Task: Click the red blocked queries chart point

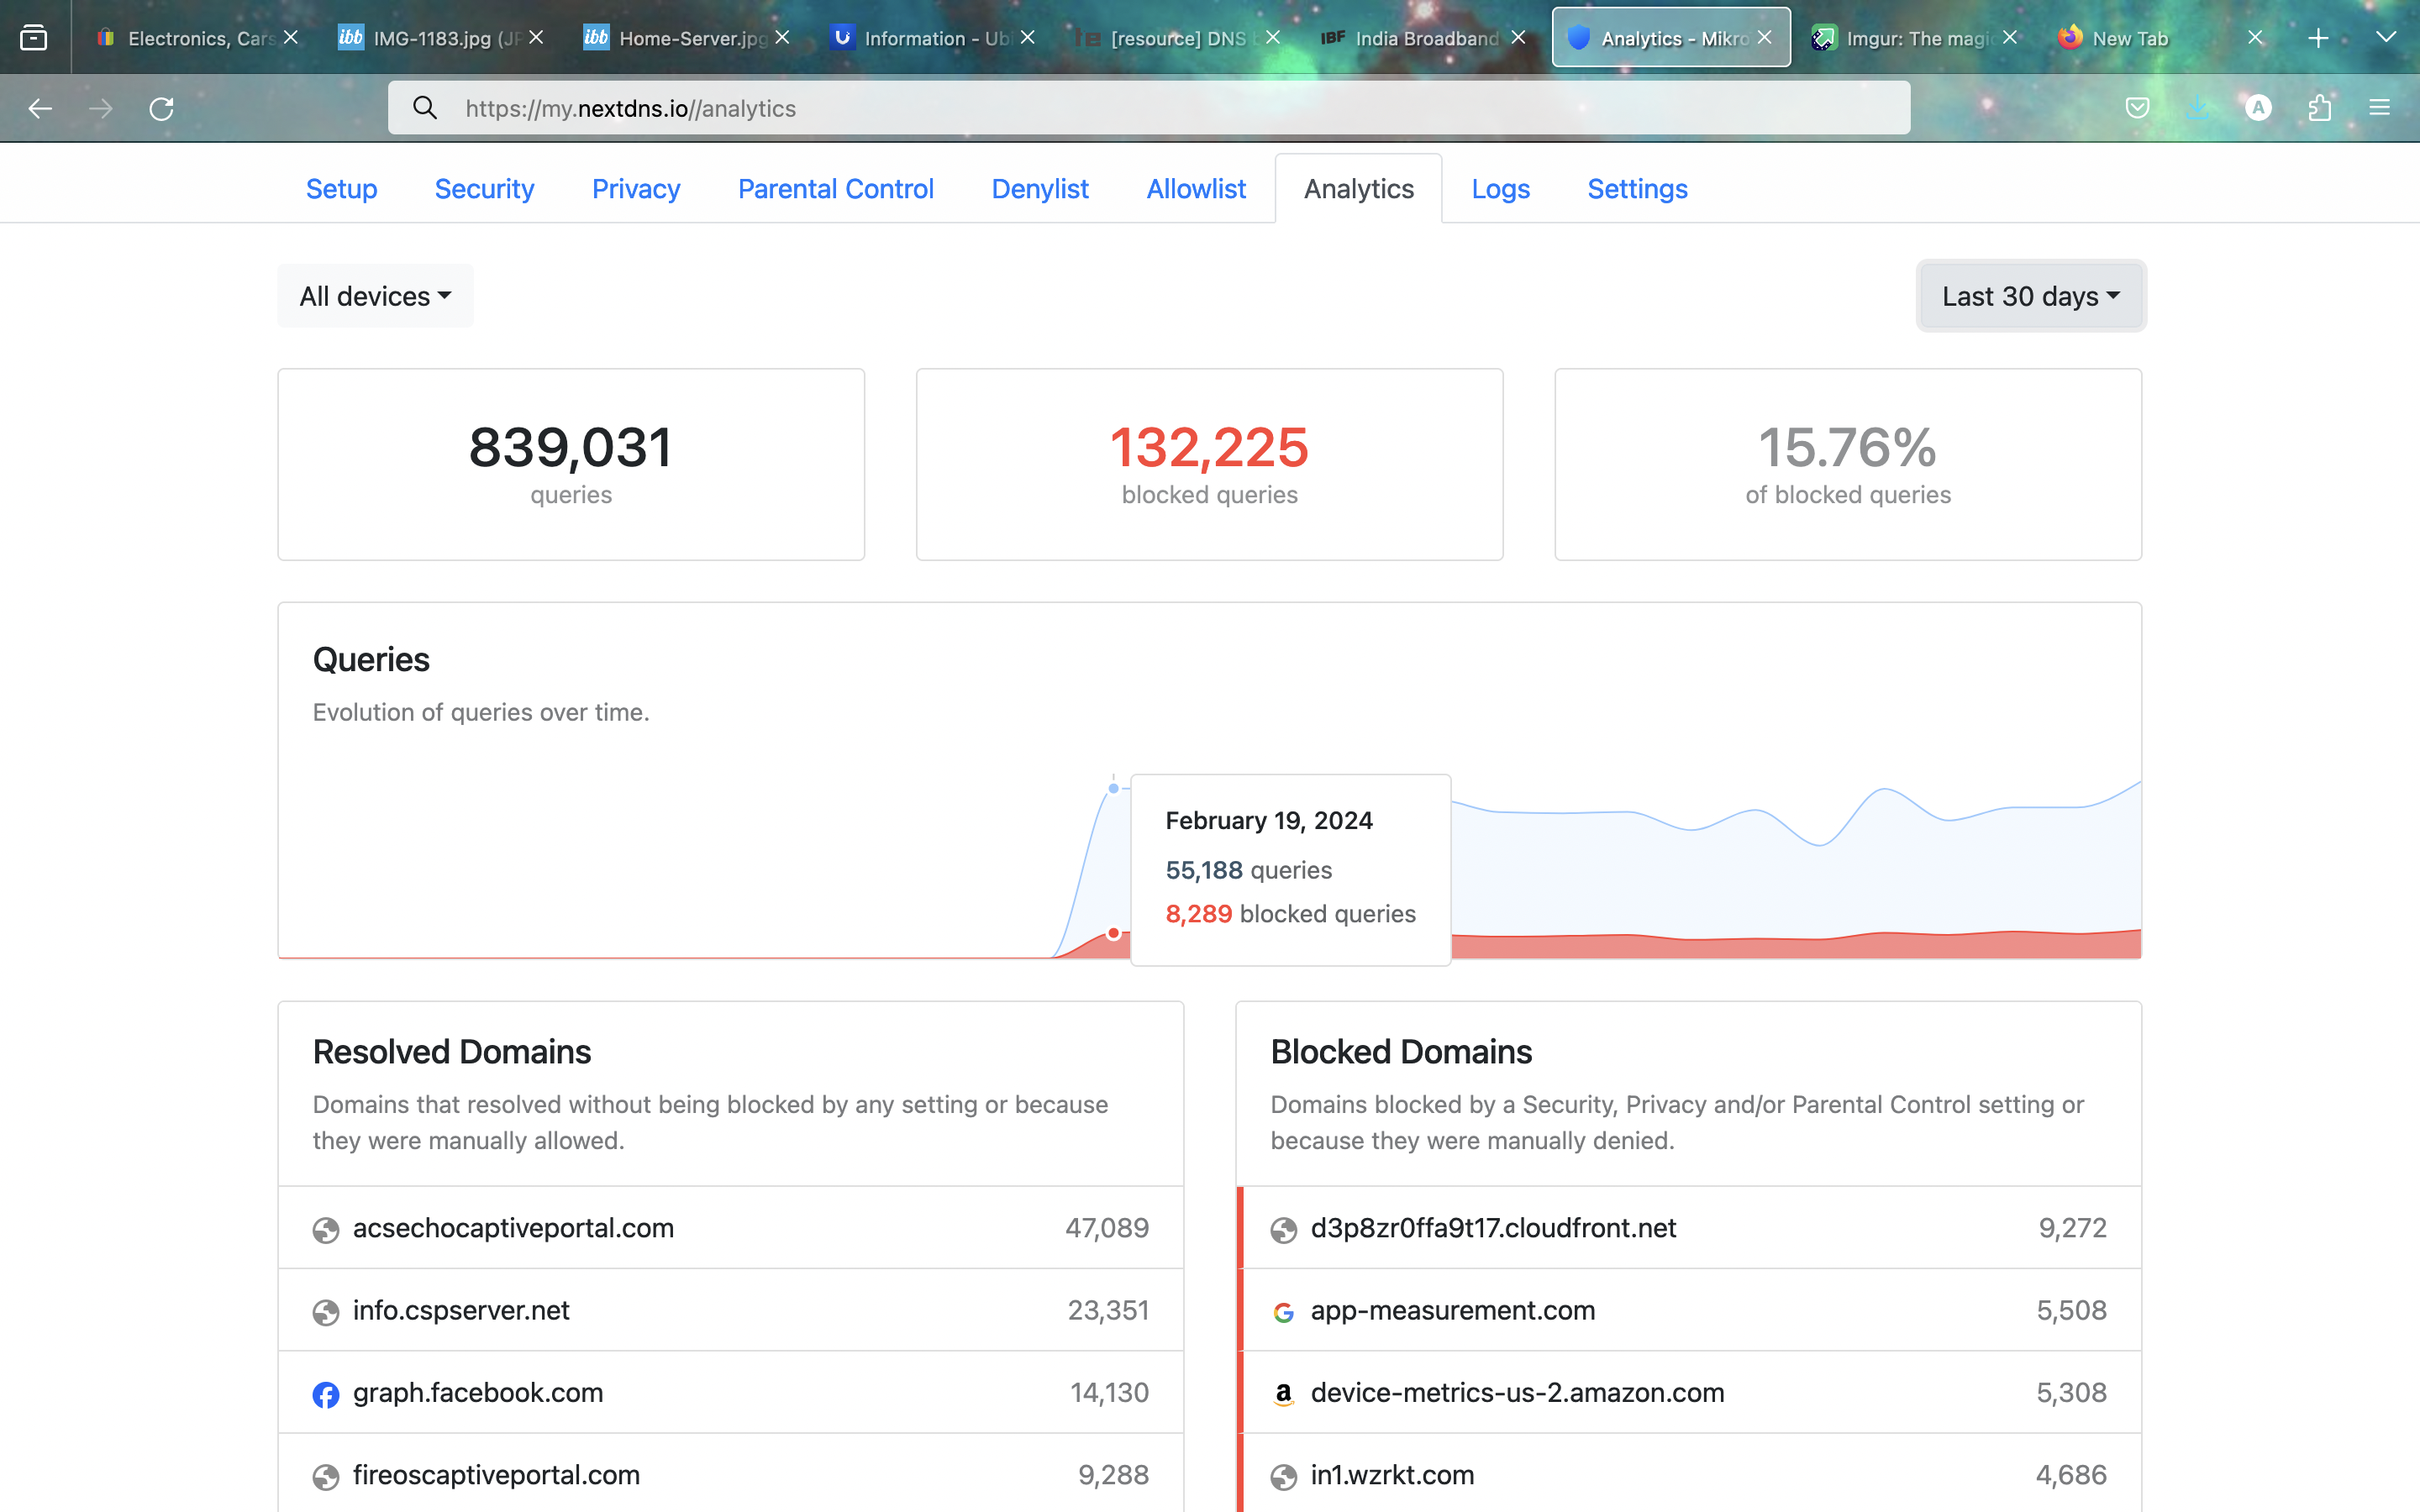Action: (1113, 933)
